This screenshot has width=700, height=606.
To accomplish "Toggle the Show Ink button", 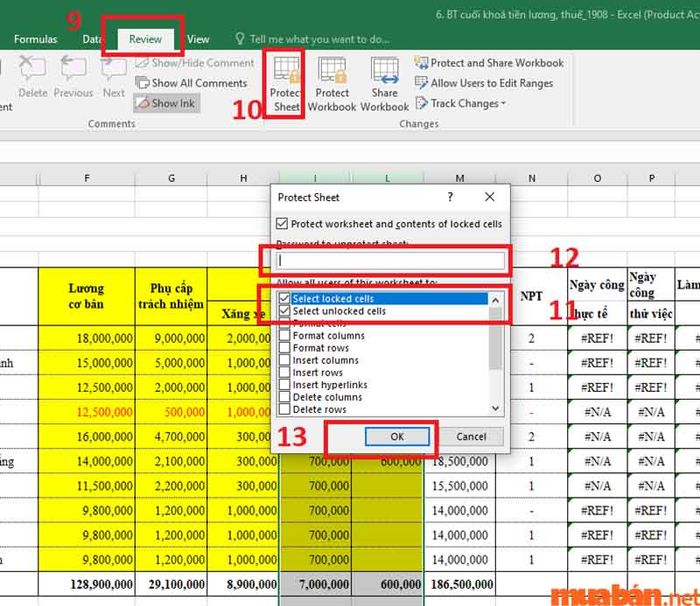I will pyautogui.click(x=167, y=103).
